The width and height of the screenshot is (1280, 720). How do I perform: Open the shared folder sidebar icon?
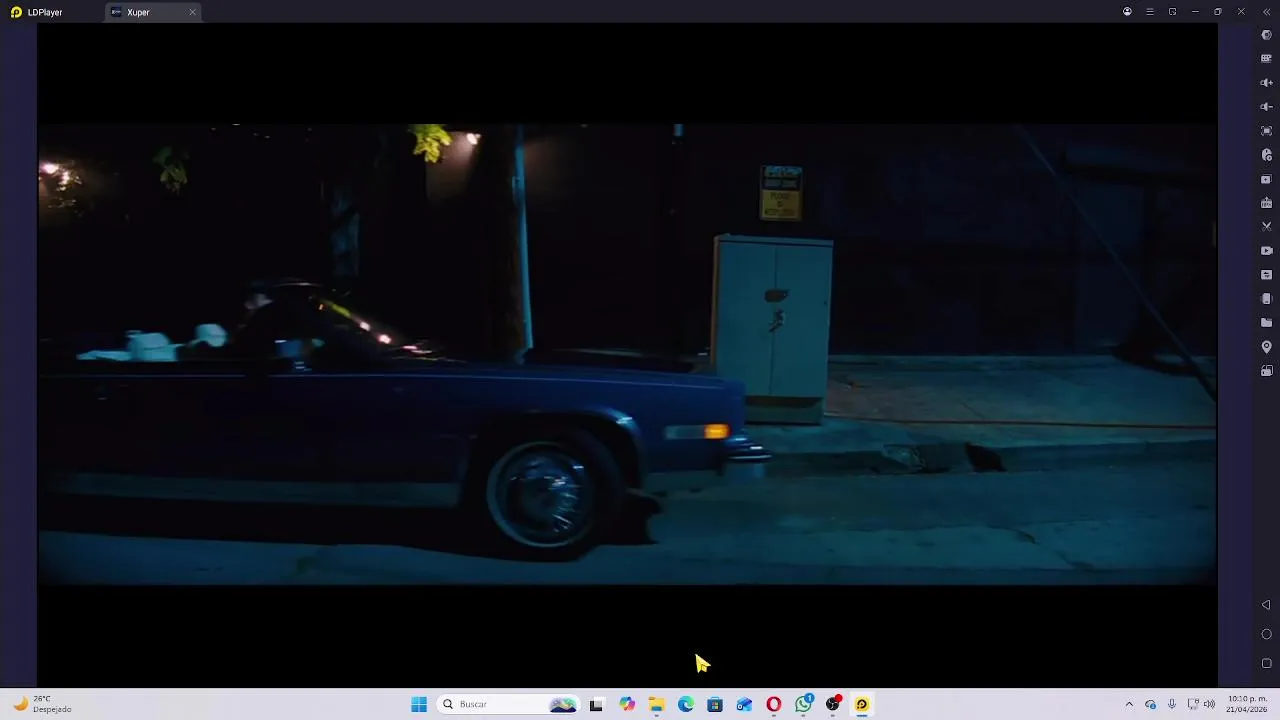point(1266,323)
